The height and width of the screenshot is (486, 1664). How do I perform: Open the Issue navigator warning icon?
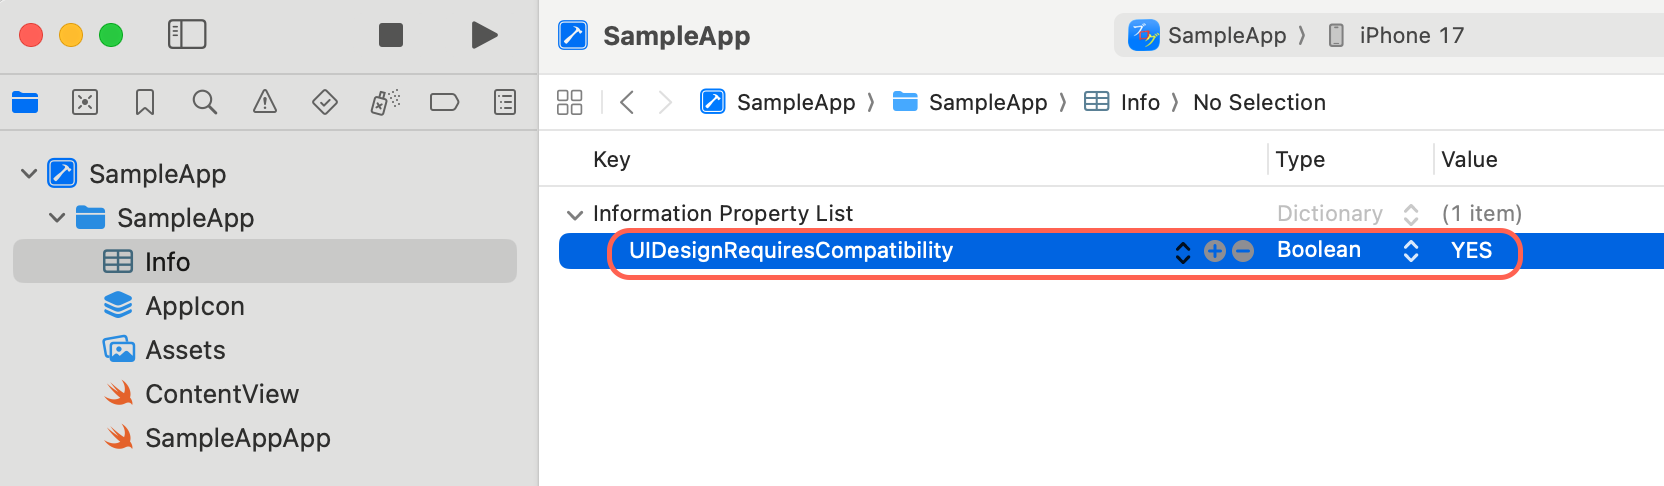pos(265,102)
